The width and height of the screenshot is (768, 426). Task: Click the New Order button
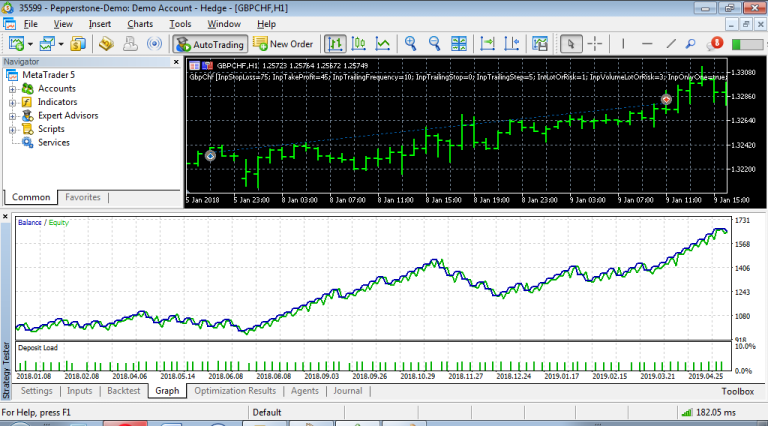tap(283, 44)
